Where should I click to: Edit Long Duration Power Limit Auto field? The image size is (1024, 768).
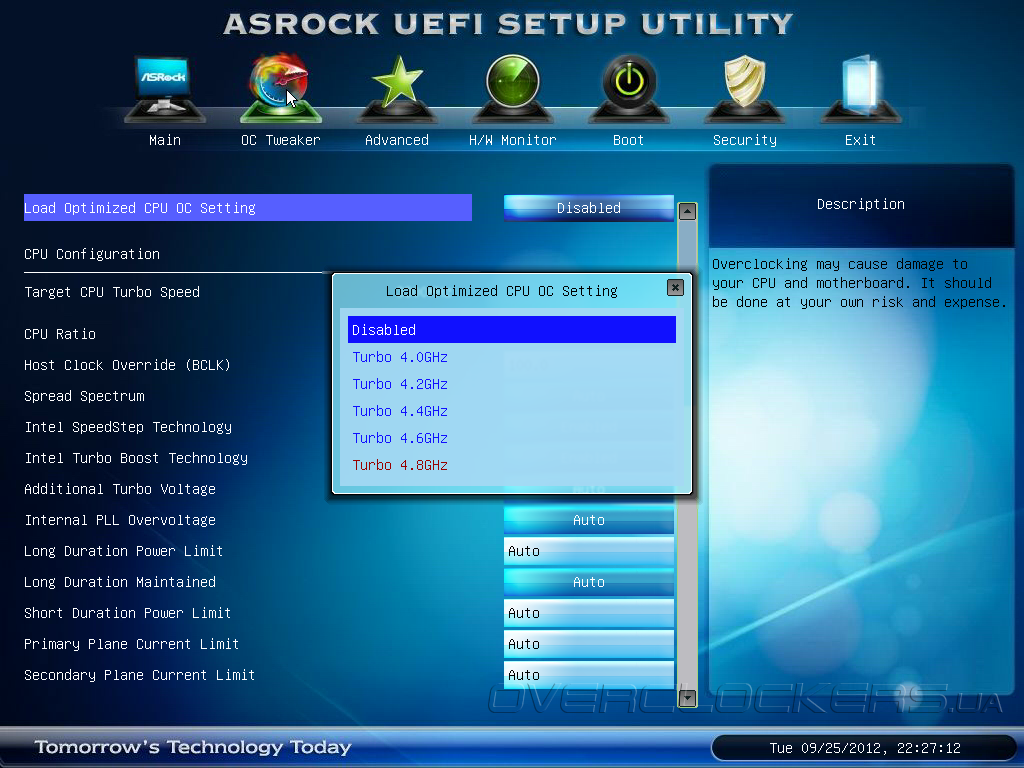[588, 551]
